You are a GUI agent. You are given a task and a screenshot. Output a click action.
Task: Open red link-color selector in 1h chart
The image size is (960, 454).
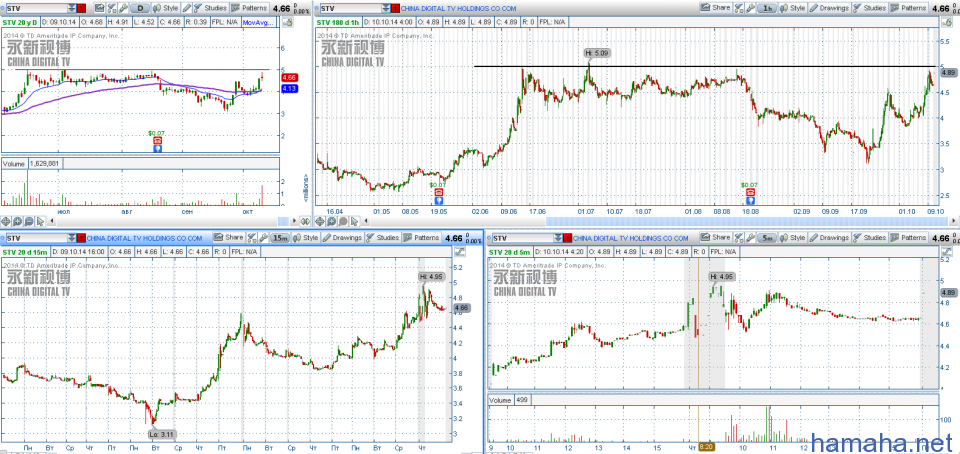click(x=394, y=8)
